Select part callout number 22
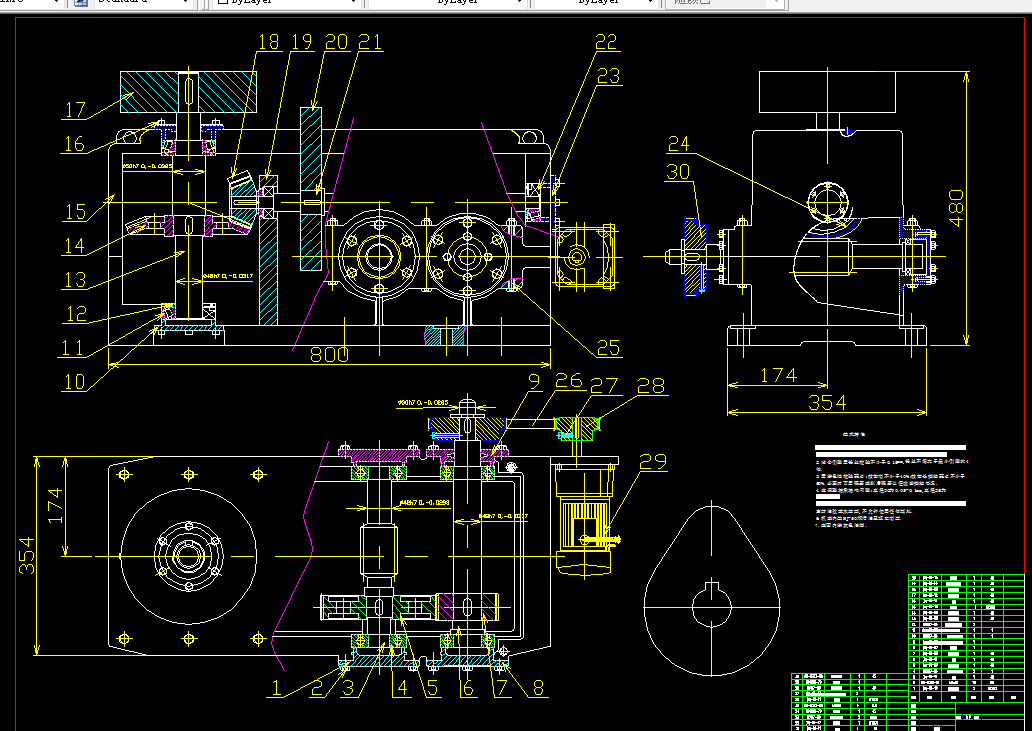Image resolution: width=1032 pixels, height=731 pixels. [606, 42]
